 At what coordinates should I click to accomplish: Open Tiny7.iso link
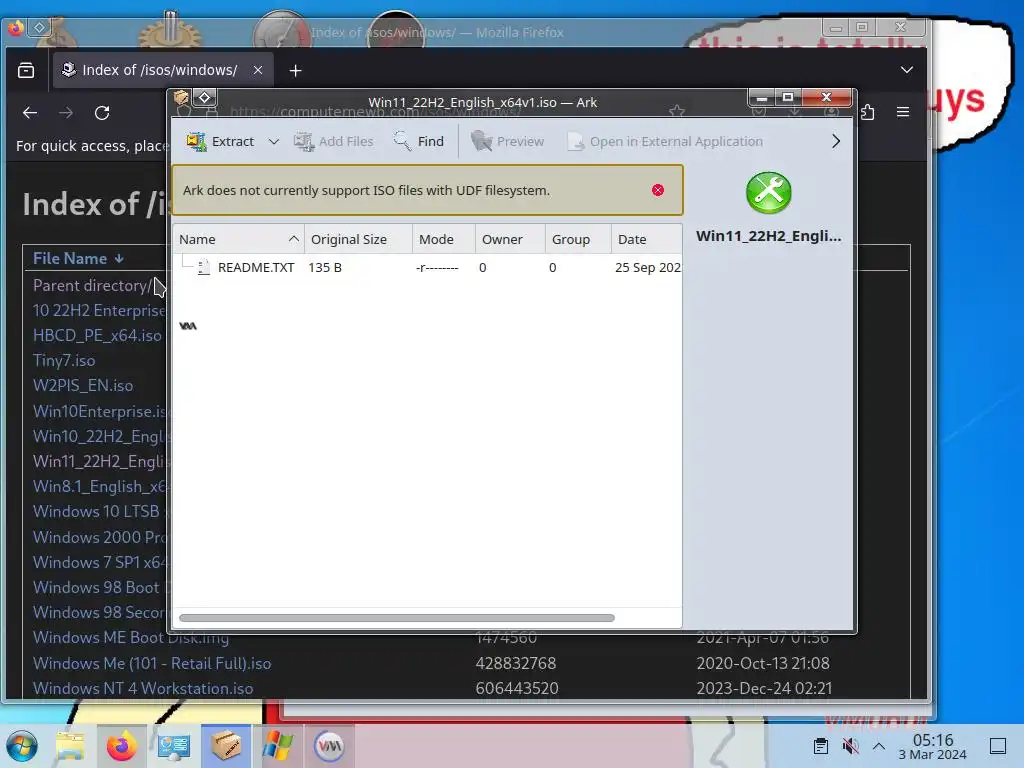point(64,360)
